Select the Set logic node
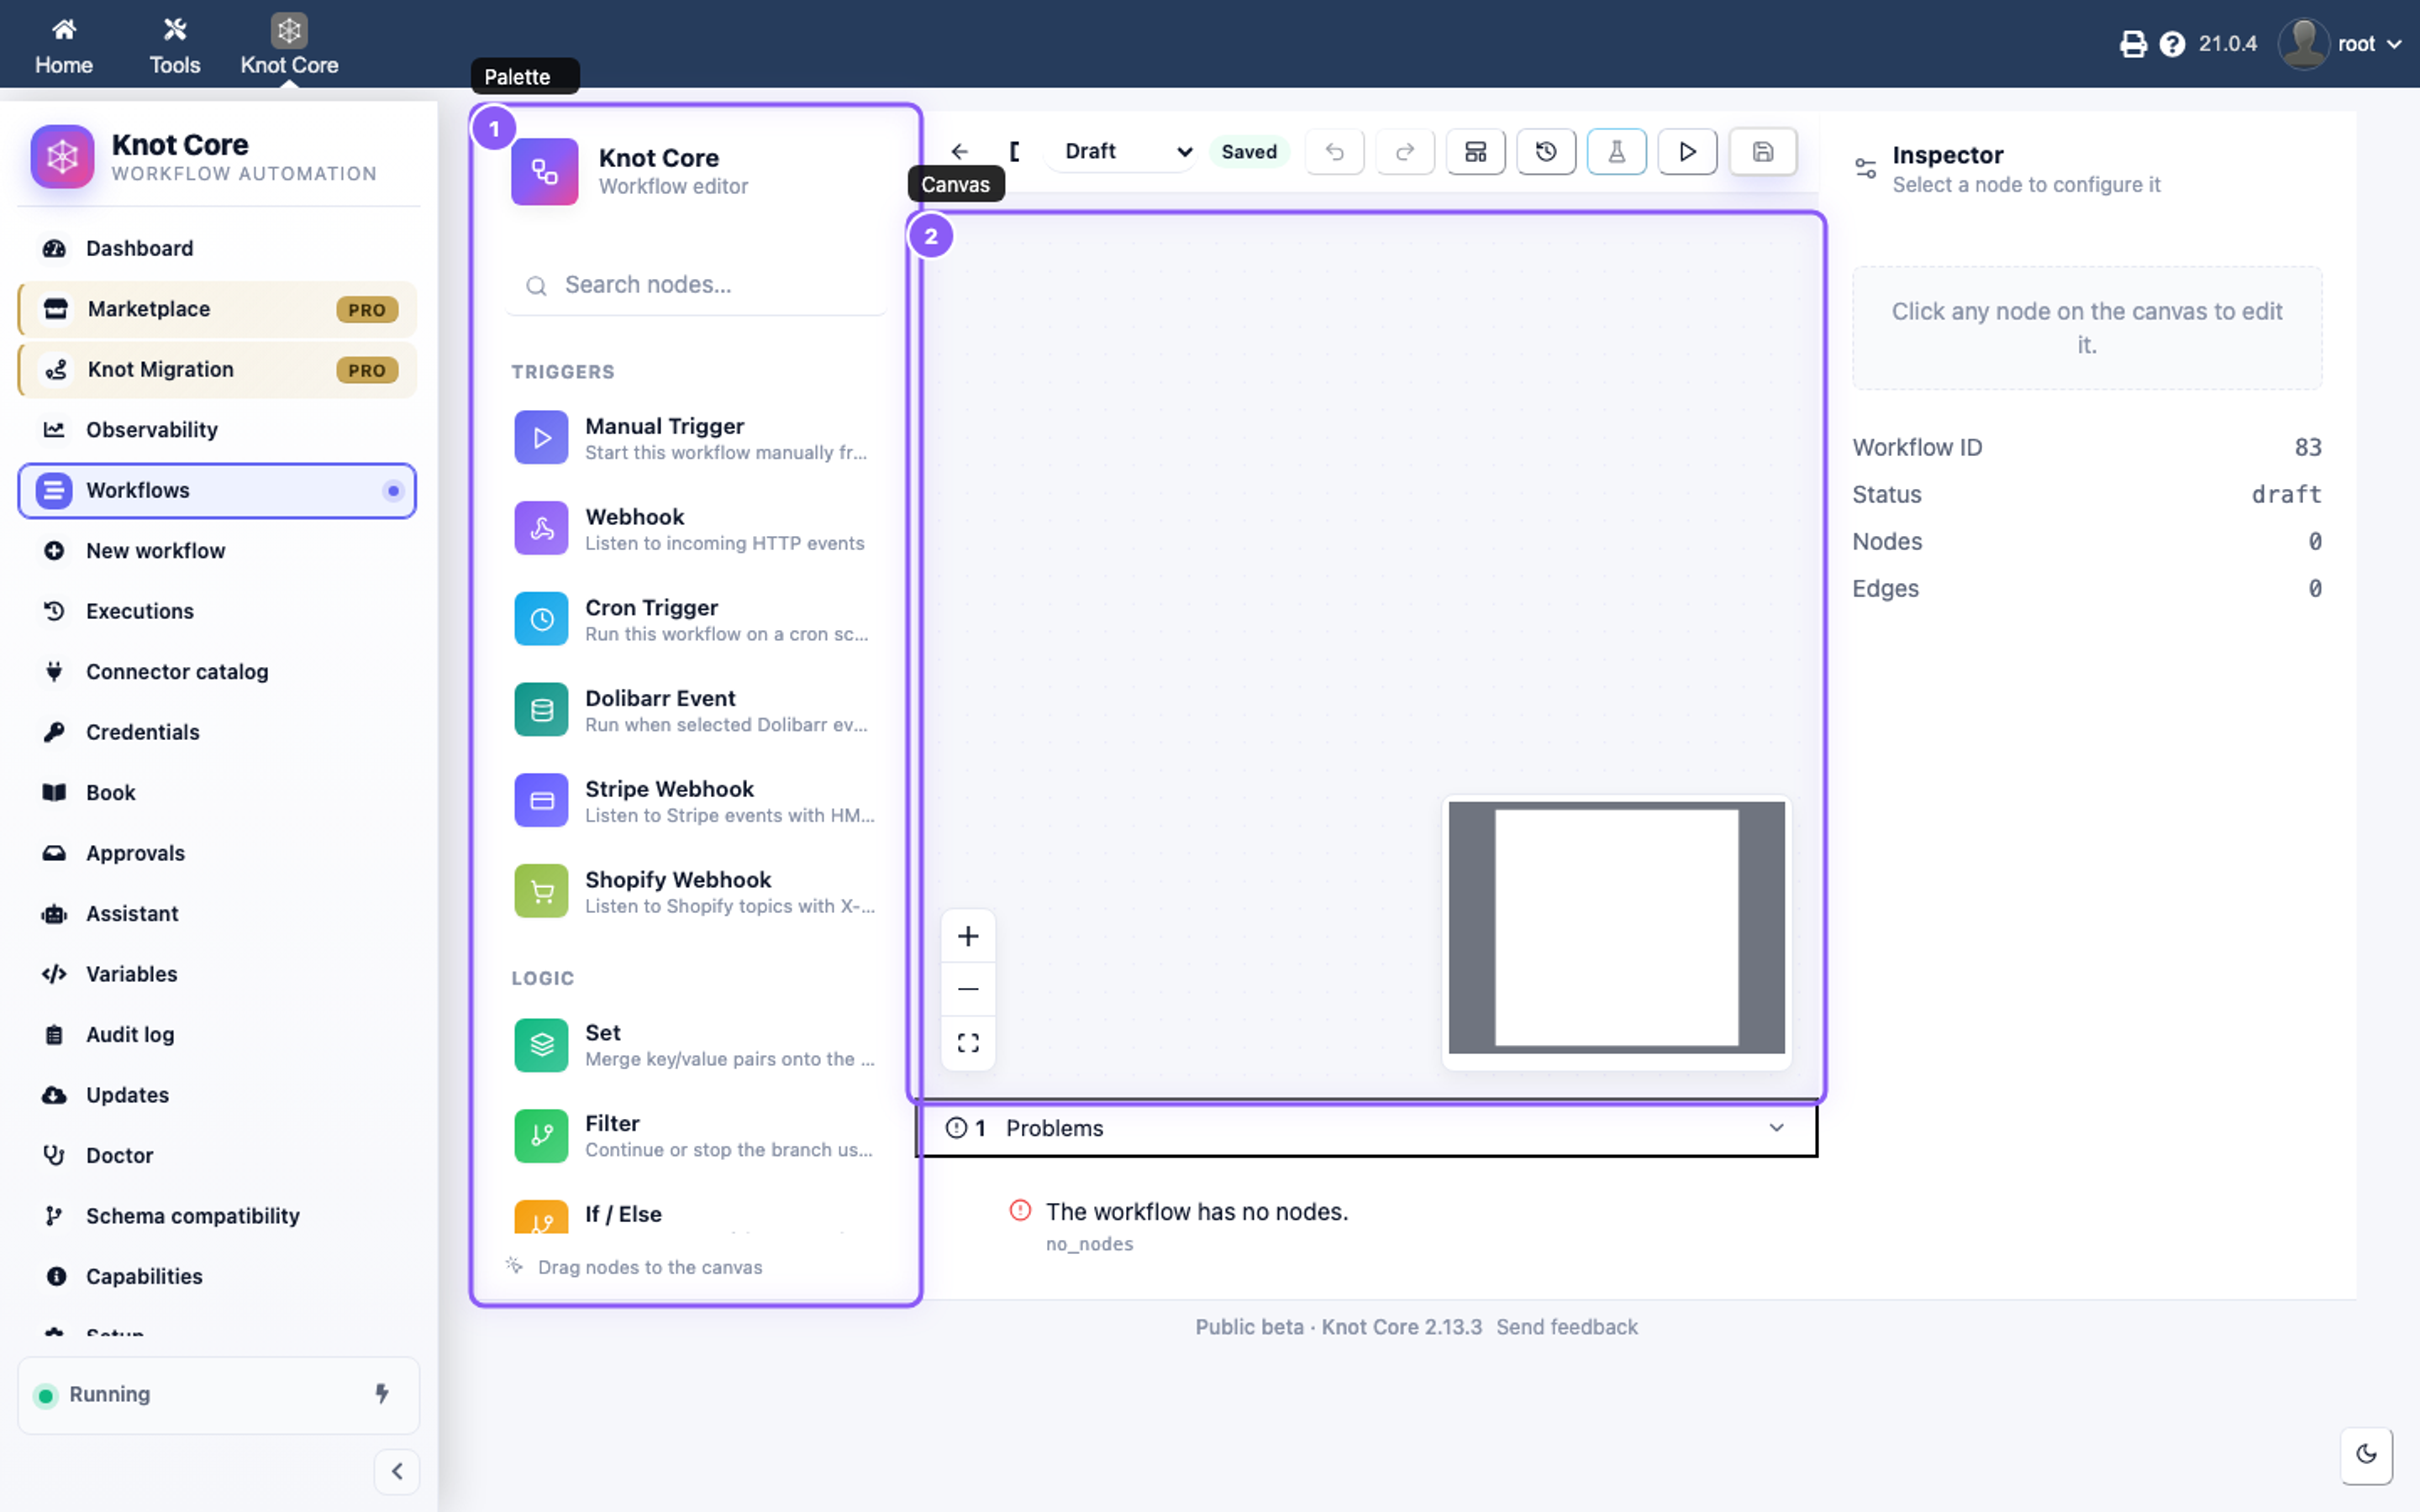Screen dimensions: 2420x1512 (x=697, y=1044)
